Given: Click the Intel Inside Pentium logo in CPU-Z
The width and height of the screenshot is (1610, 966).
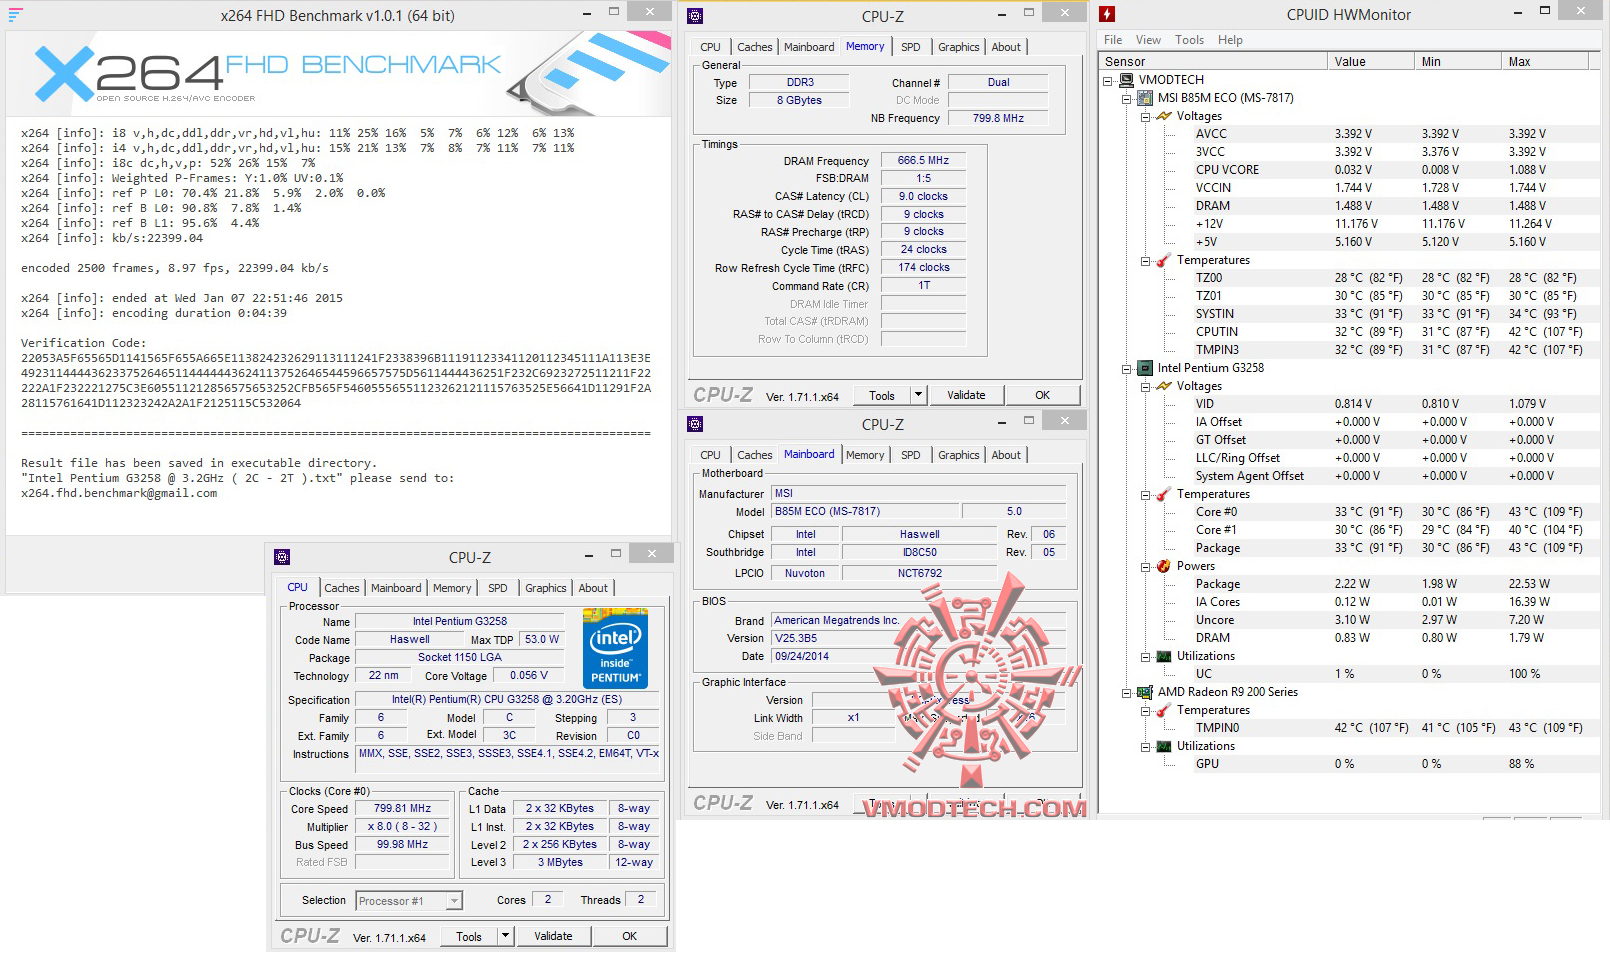Looking at the screenshot, I should click(x=615, y=648).
